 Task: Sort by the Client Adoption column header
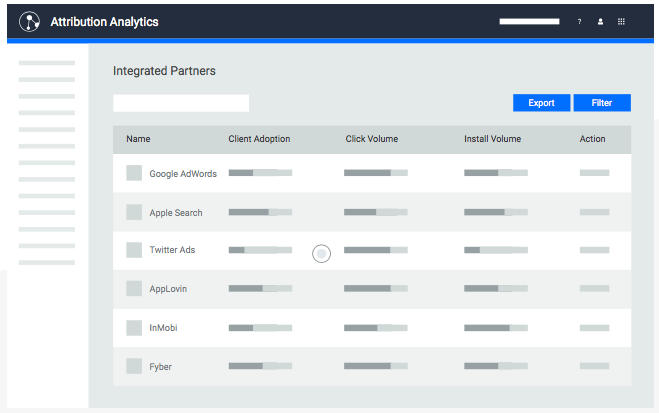tap(259, 139)
